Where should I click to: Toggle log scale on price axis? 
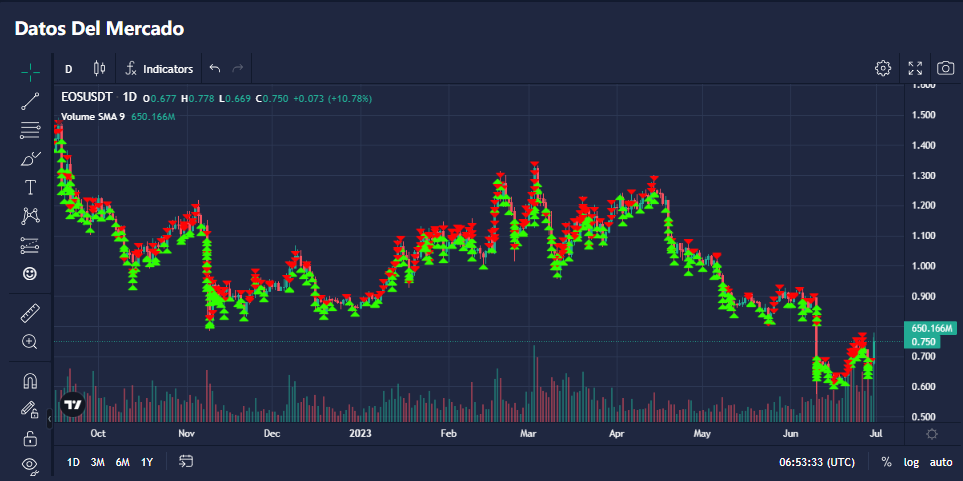911,462
